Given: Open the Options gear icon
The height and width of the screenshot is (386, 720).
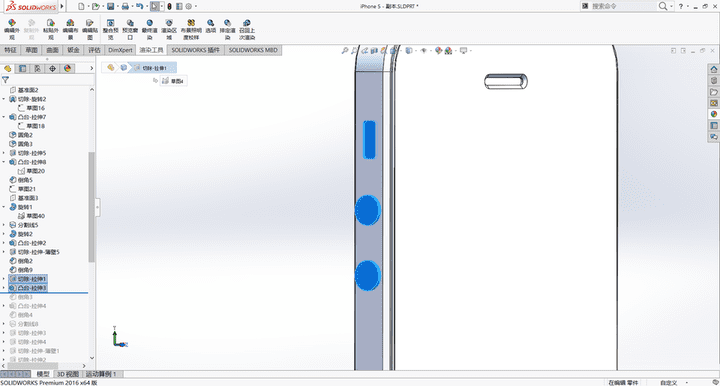Looking at the screenshot, I should point(189,6).
